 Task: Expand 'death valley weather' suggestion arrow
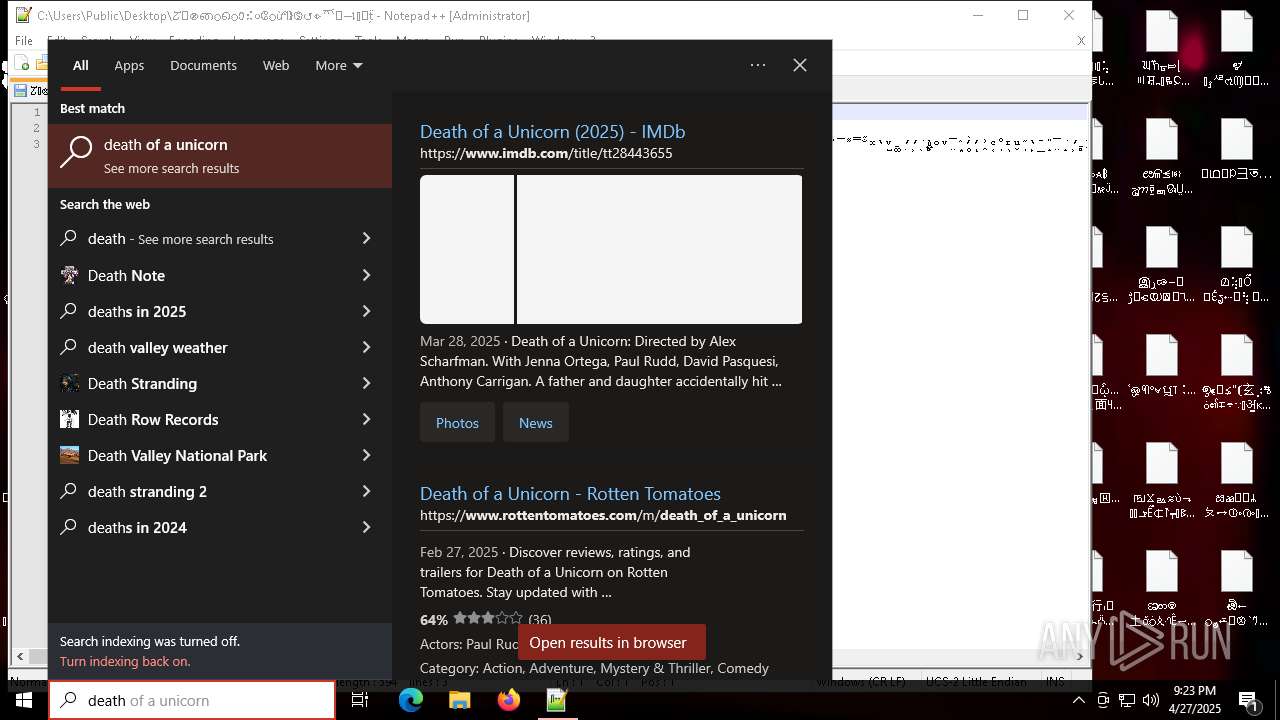click(x=366, y=347)
